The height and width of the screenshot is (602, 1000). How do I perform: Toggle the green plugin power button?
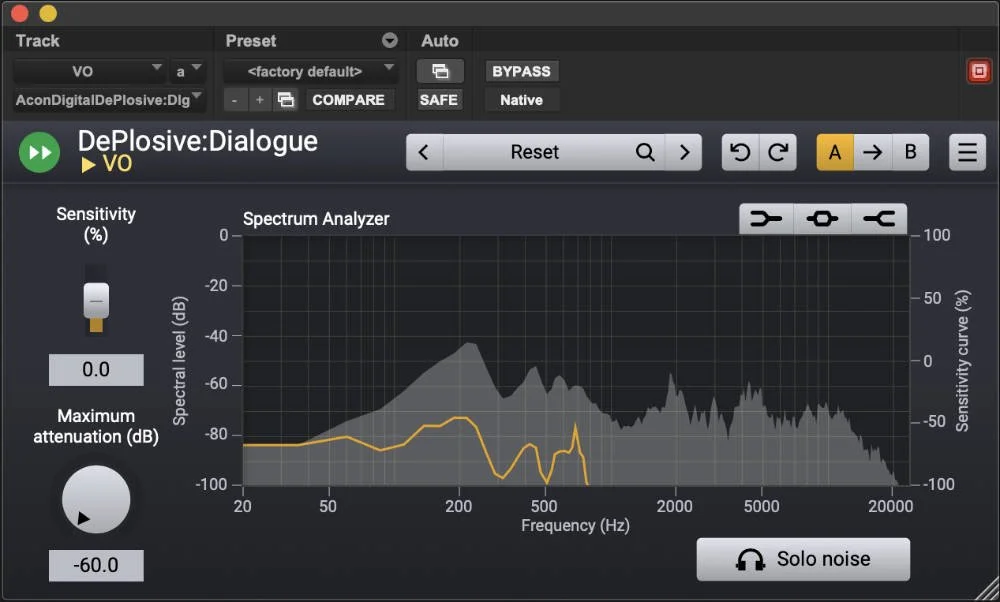(39, 152)
